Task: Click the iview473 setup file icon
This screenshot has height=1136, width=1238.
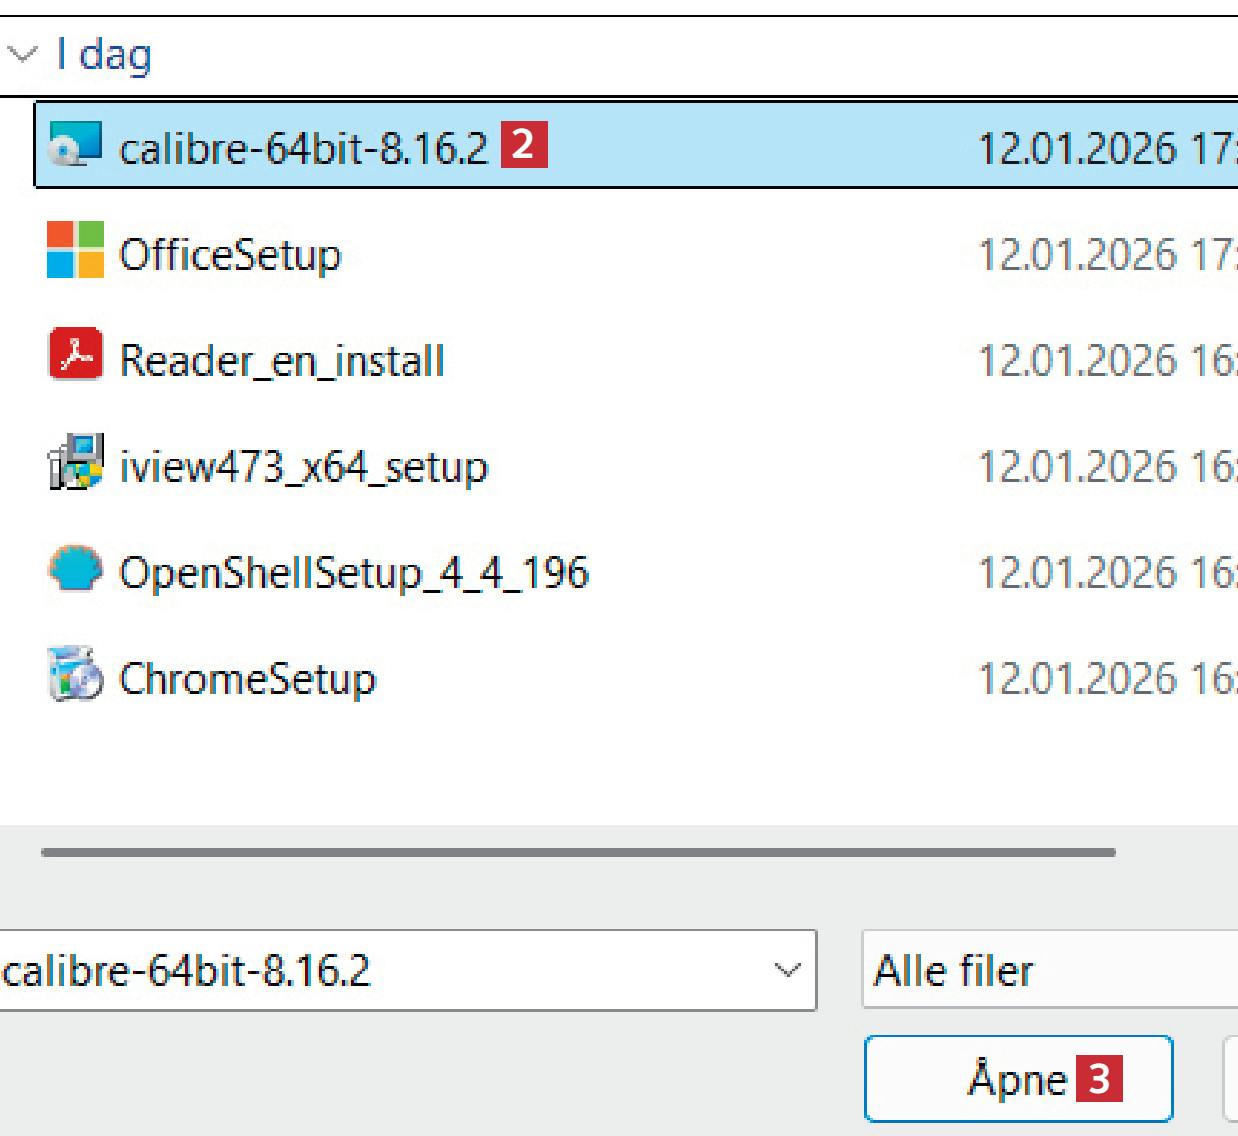Action: (x=75, y=462)
